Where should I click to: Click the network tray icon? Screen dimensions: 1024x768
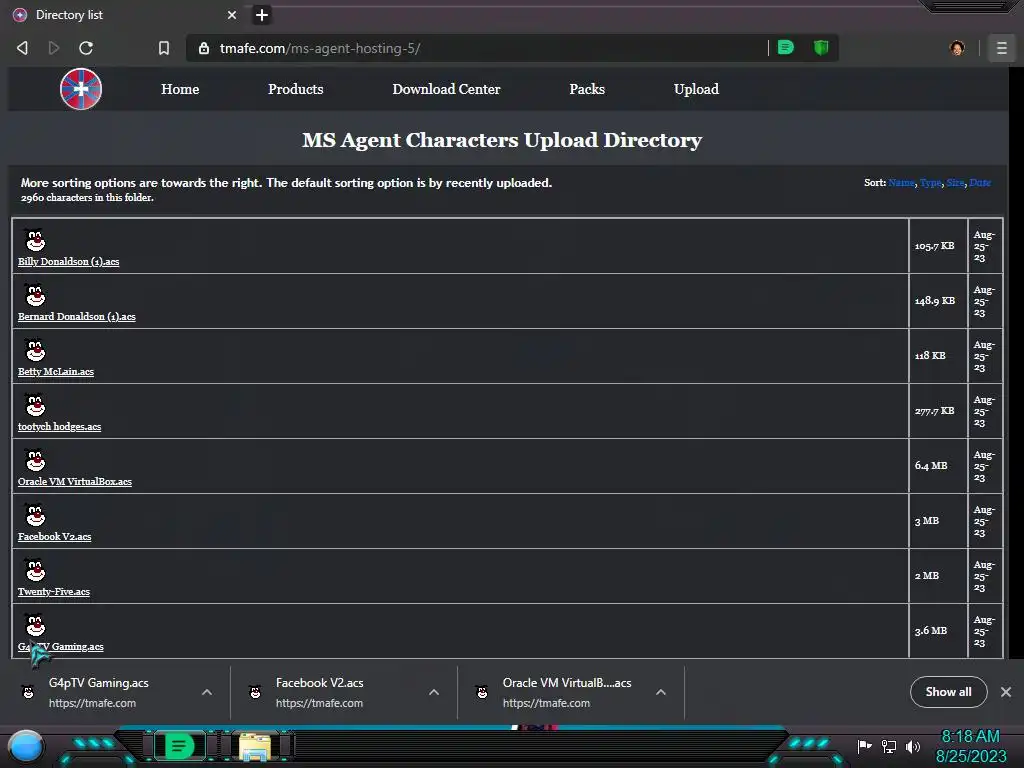click(888, 746)
